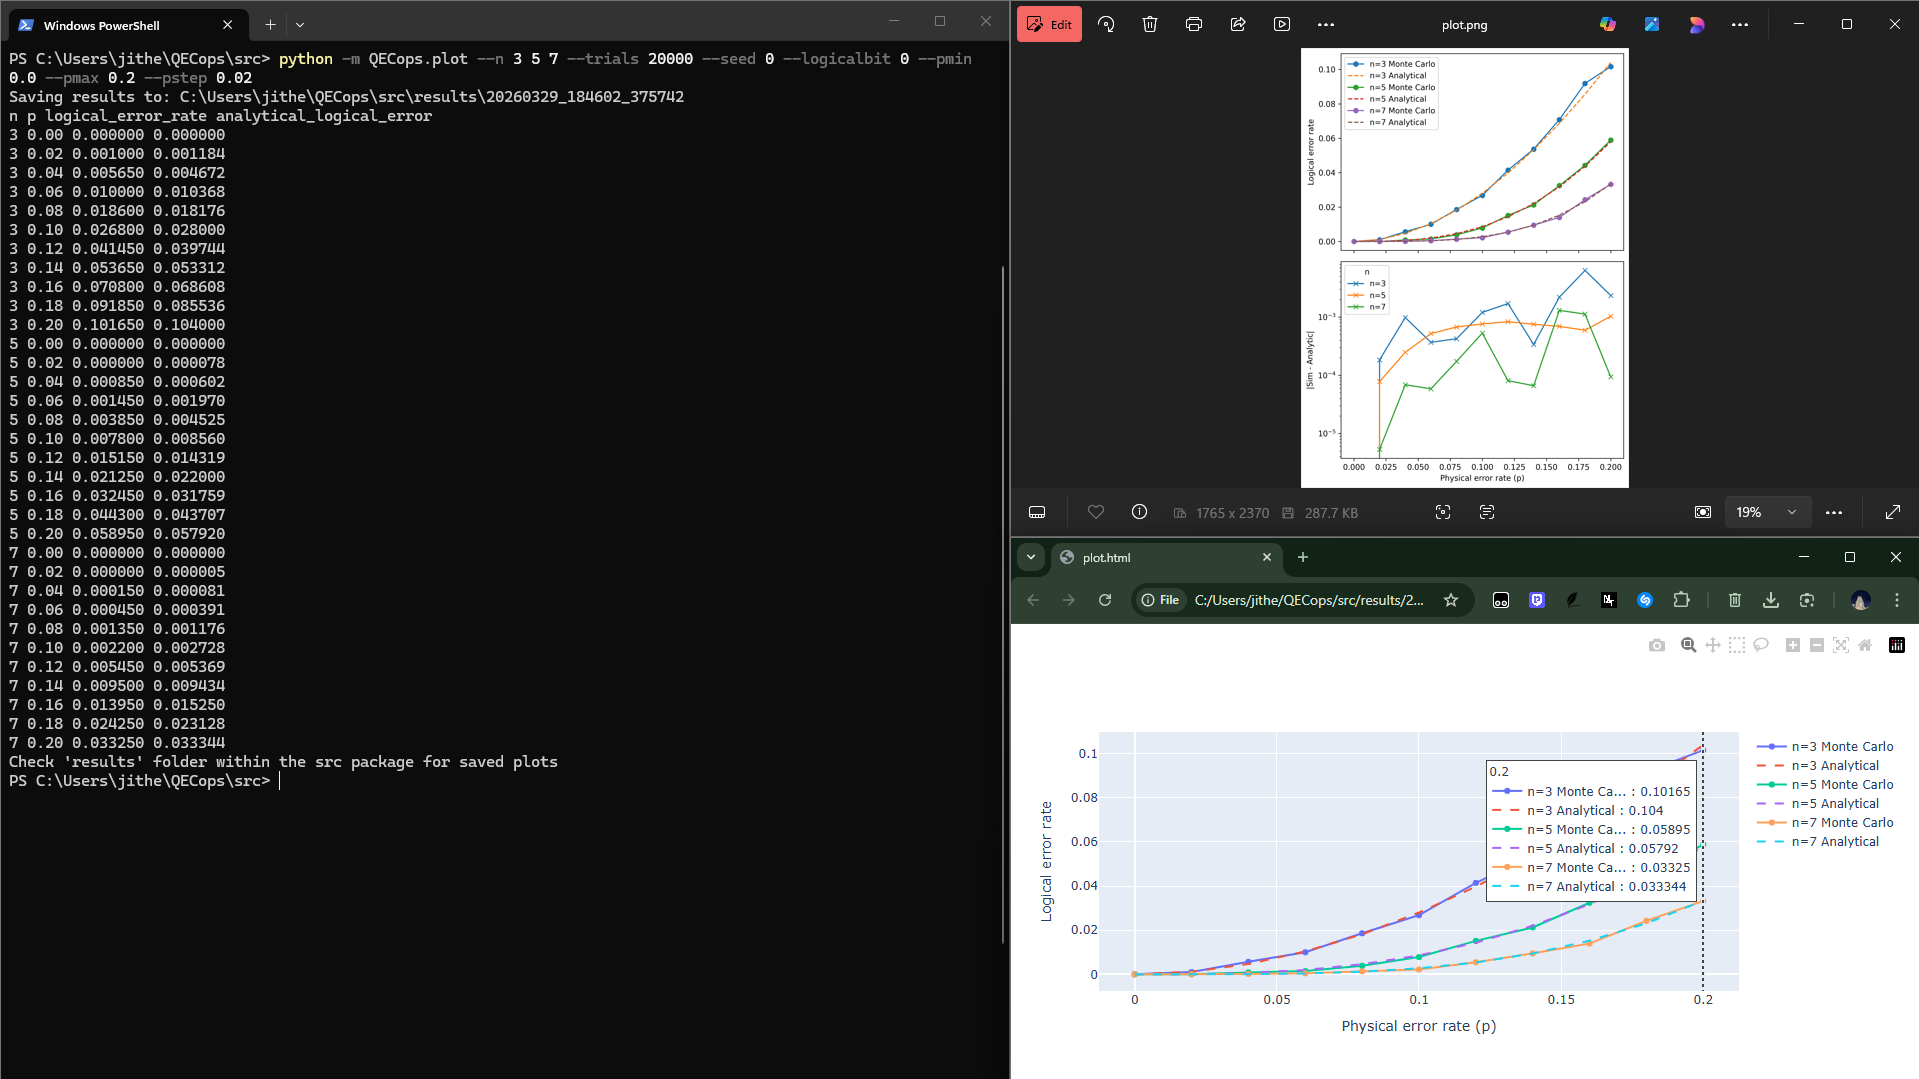Expand the PowerShell new tab dropdown arrow

coord(300,25)
